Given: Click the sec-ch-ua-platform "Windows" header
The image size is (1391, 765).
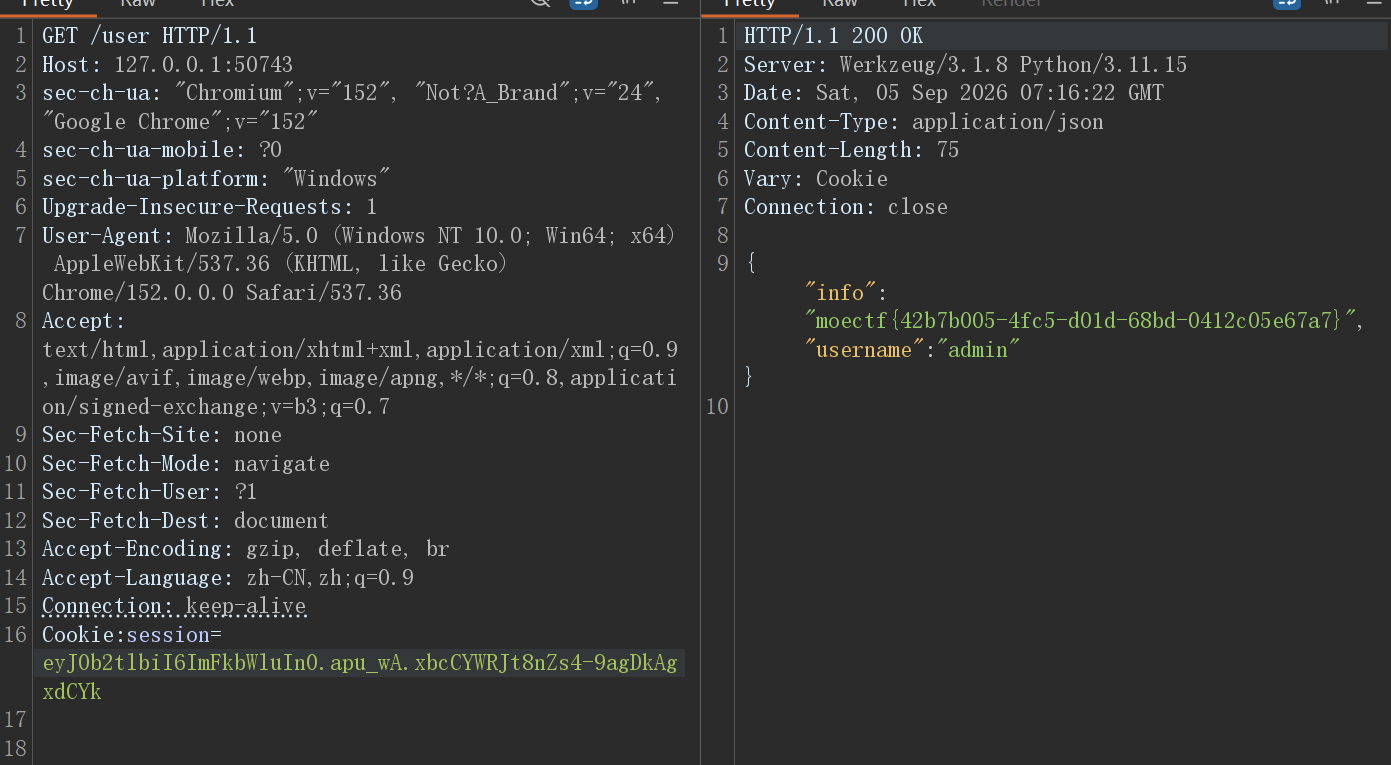Looking at the screenshot, I should click(x=216, y=179).
